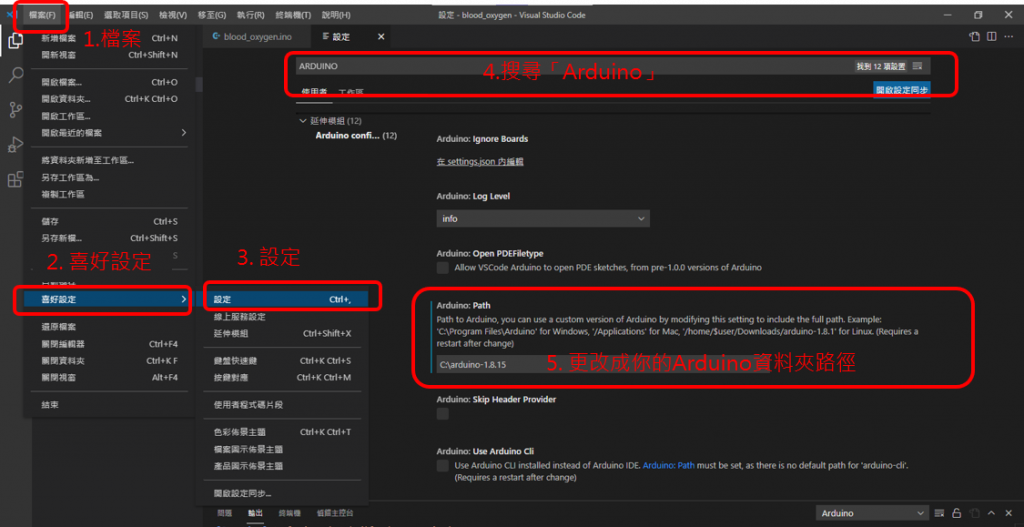This screenshot has width=1024, height=527.
Task: Close the bottom panel with X icon
Action: point(1009,513)
